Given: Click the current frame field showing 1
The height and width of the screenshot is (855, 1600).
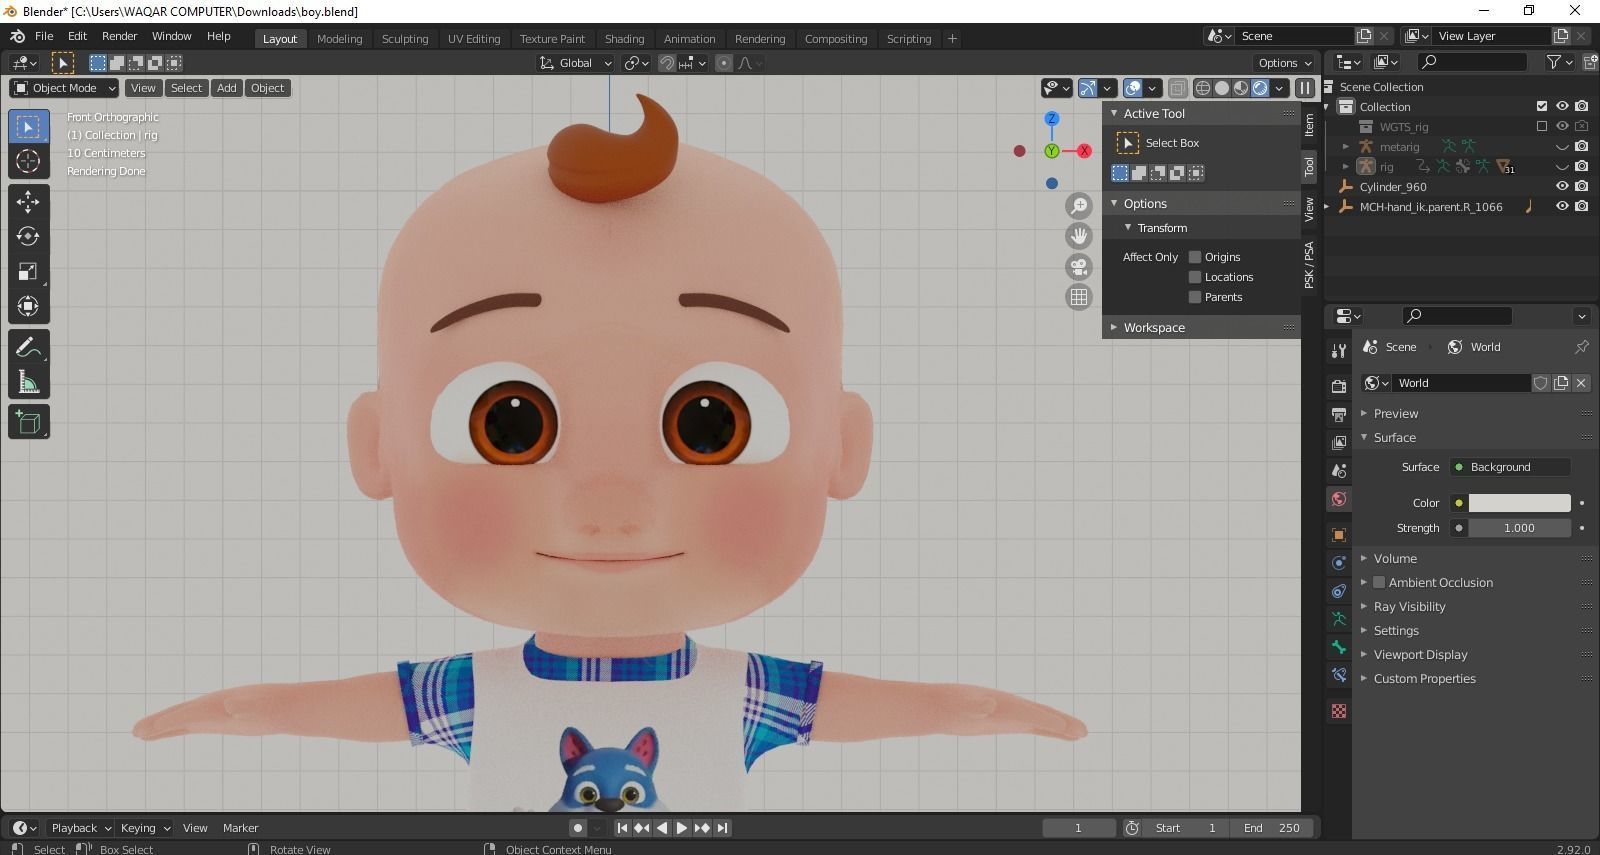Looking at the screenshot, I should point(1078,828).
